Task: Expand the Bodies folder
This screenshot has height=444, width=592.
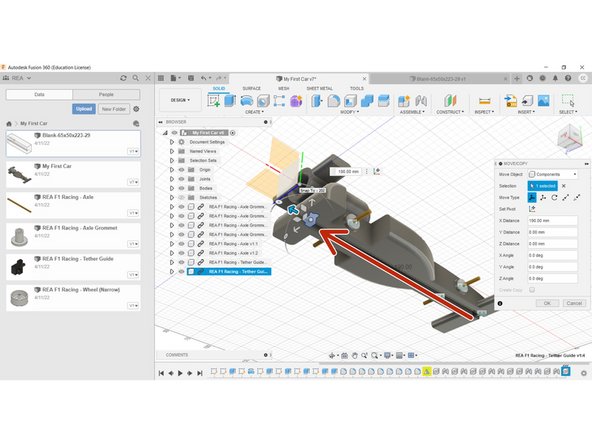Action: coord(172,188)
